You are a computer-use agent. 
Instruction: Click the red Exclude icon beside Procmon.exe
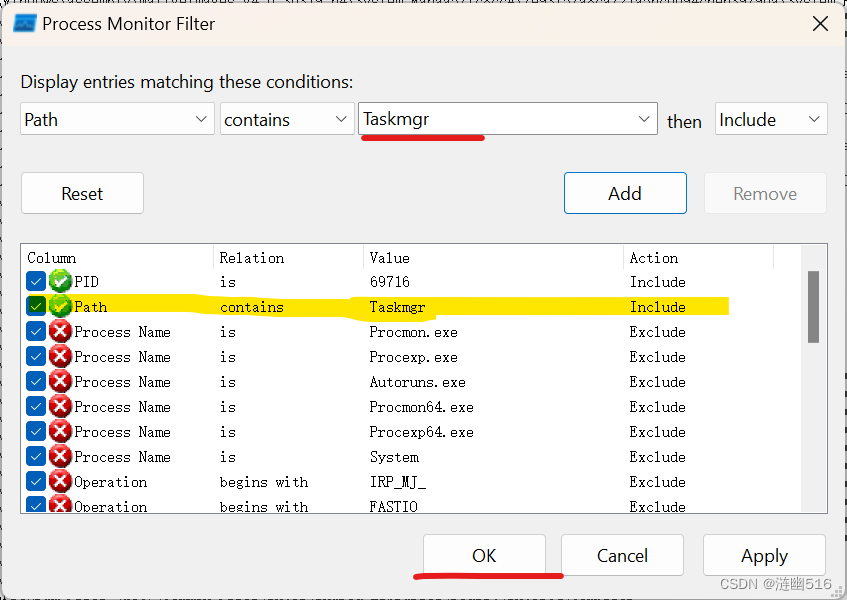59,331
